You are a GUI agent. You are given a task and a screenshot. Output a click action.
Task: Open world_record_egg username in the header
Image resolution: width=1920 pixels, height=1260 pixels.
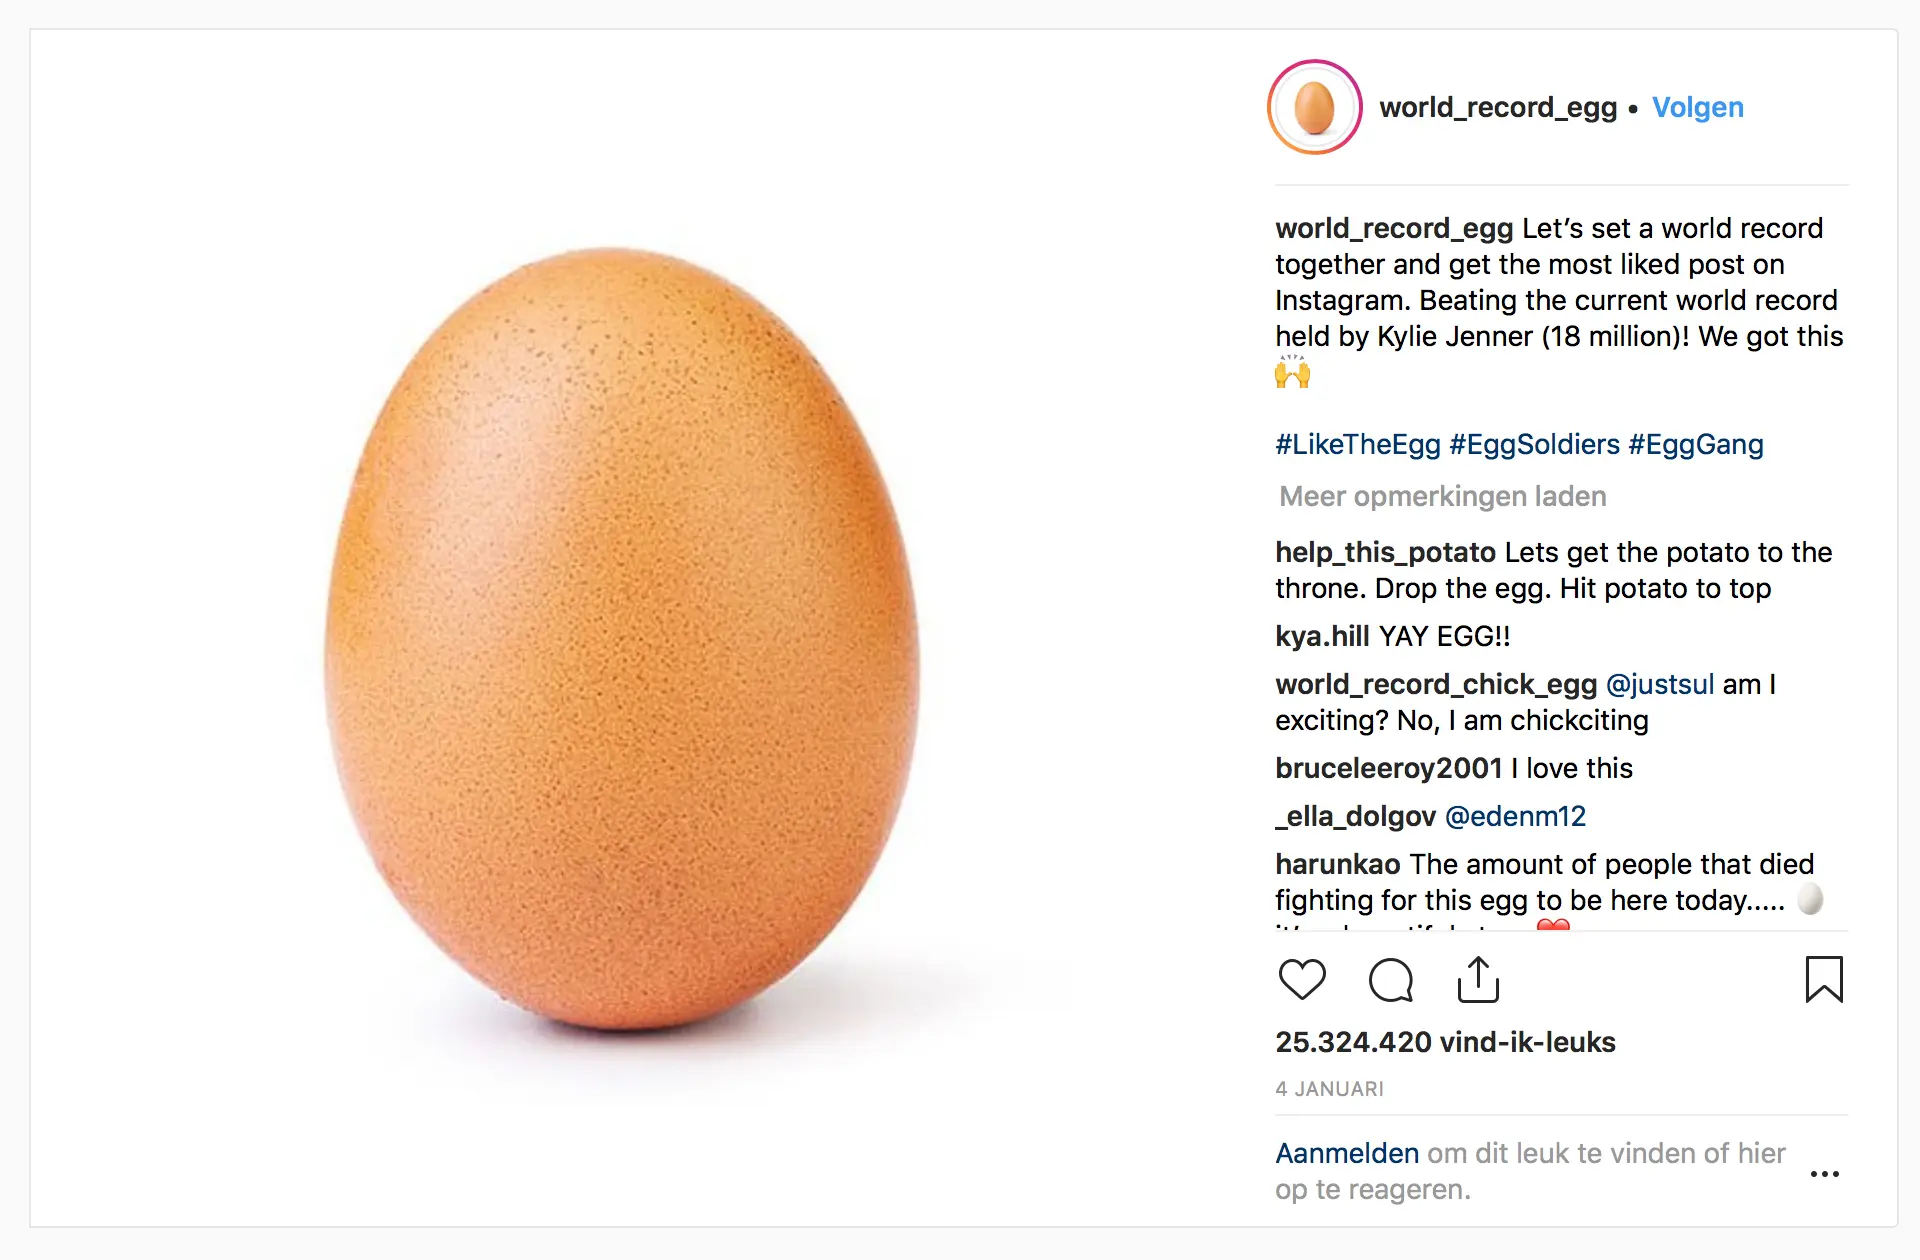click(1498, 107)
